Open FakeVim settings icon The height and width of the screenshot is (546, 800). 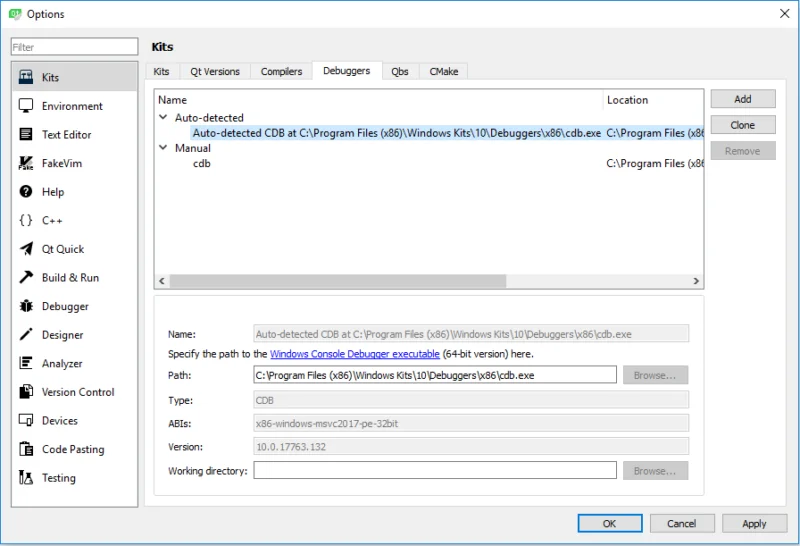(x=26, y=163)
